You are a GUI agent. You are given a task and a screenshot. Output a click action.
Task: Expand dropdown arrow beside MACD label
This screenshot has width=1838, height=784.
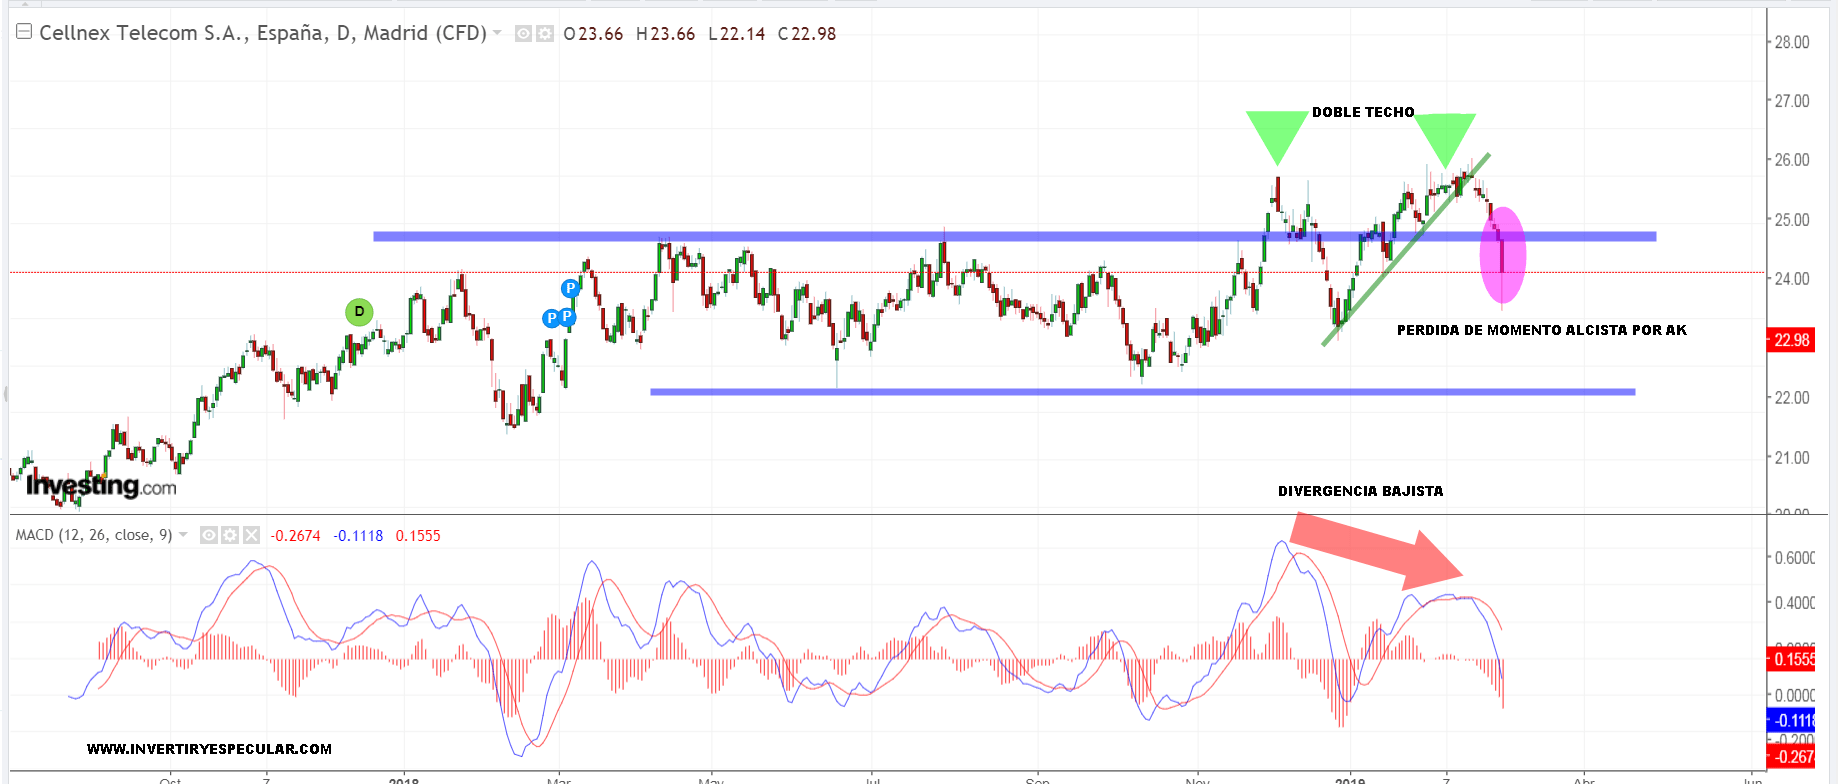click(183, 535)
